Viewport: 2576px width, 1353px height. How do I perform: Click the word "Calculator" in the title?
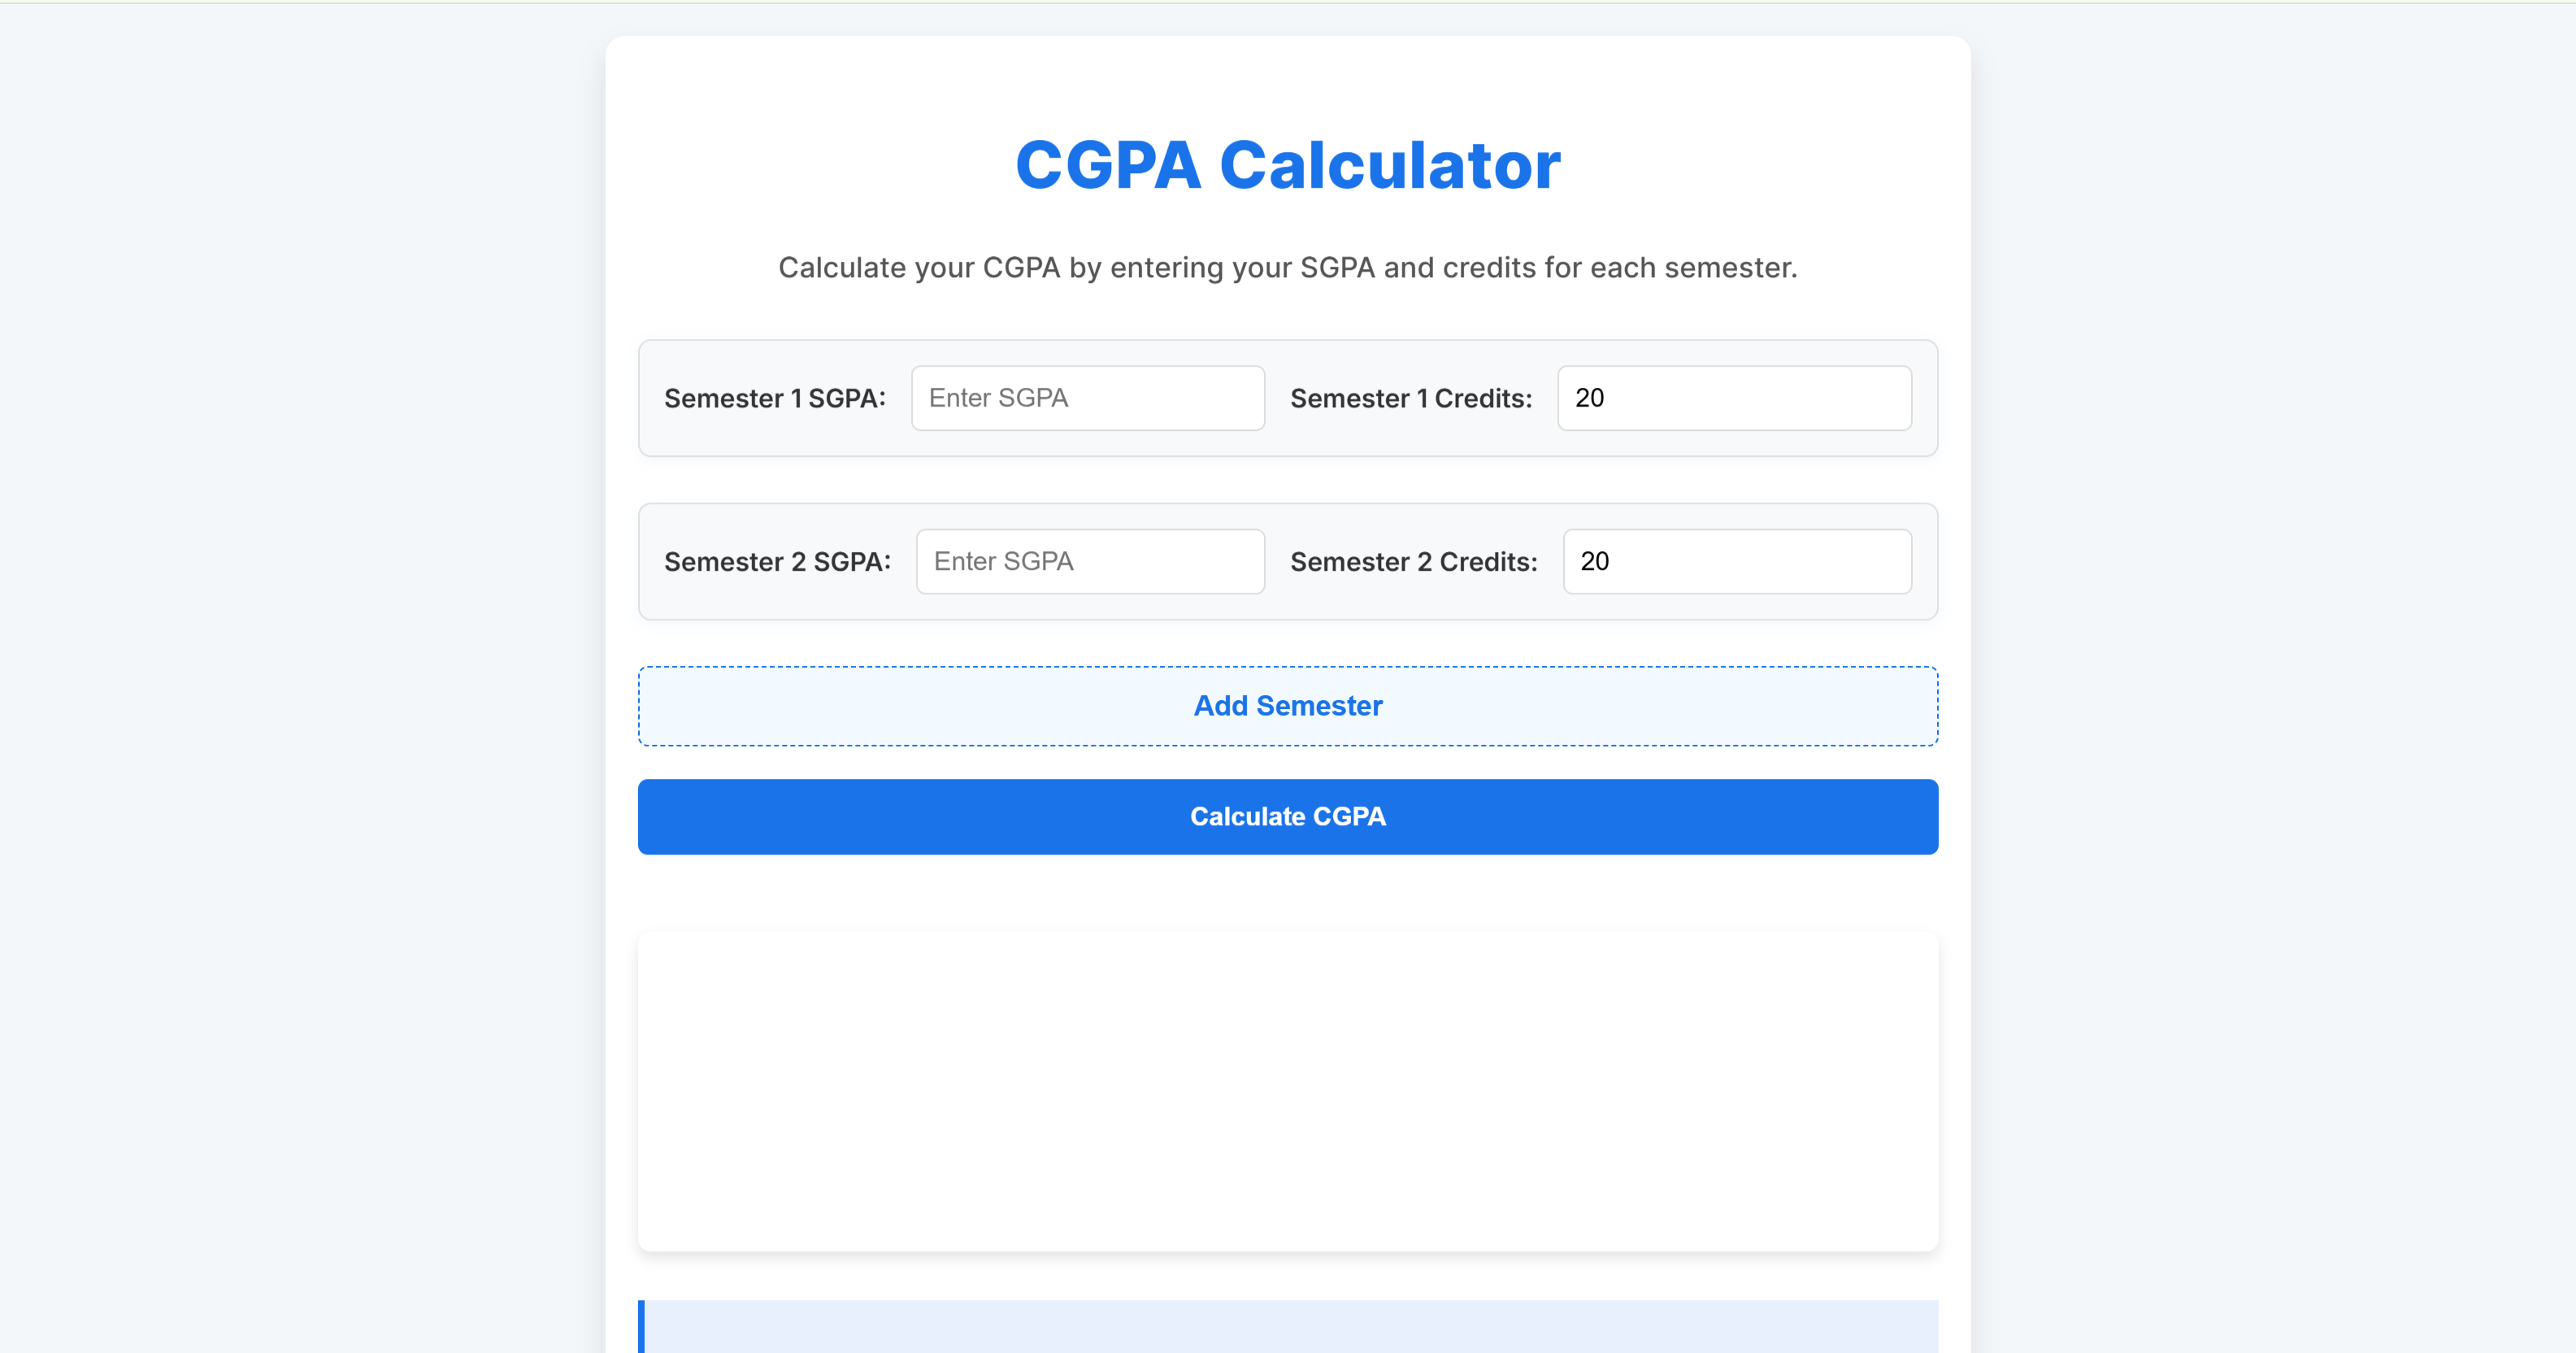coord(1389,165)
